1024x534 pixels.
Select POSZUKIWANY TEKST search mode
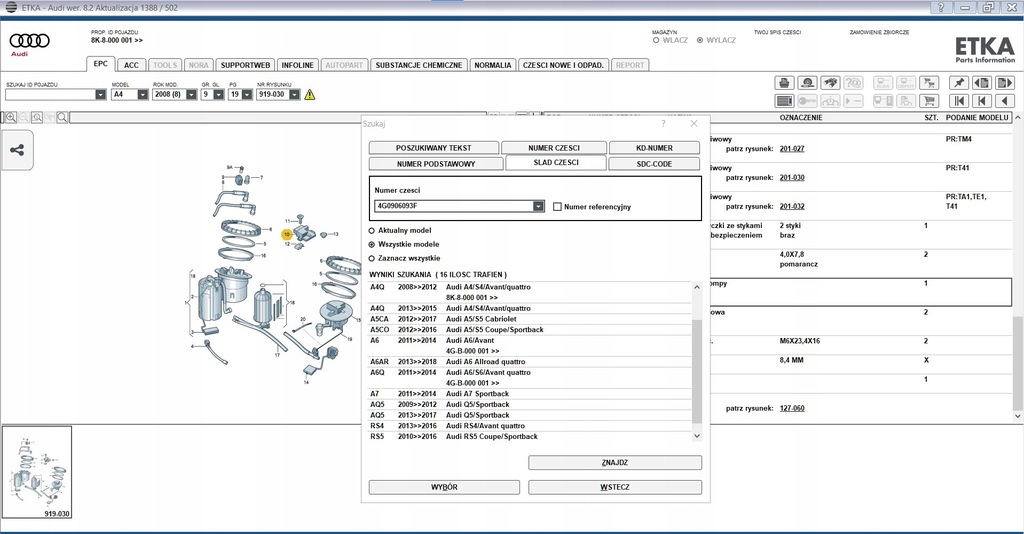[434, 148]
